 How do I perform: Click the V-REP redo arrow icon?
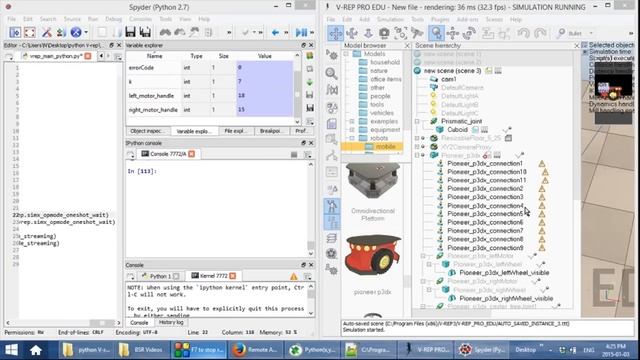click(x=540, y=33)
